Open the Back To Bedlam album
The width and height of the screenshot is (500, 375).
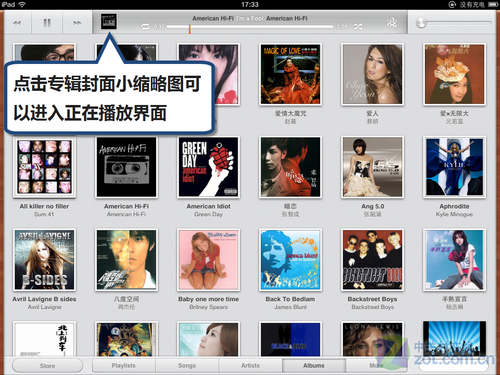[290, 260]
